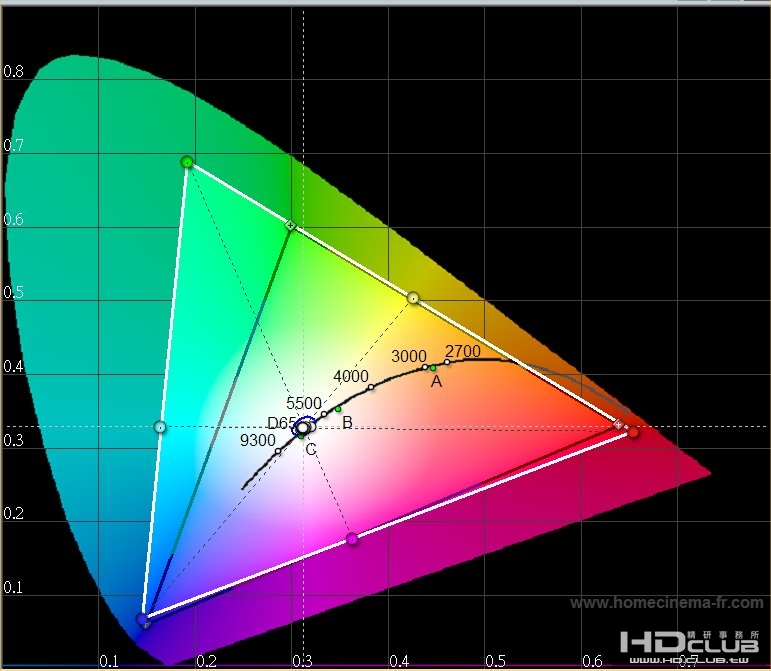Screen dimensions: 771x671
Task: Click the green dot for illuminant B
Action: tap(338, 409)
